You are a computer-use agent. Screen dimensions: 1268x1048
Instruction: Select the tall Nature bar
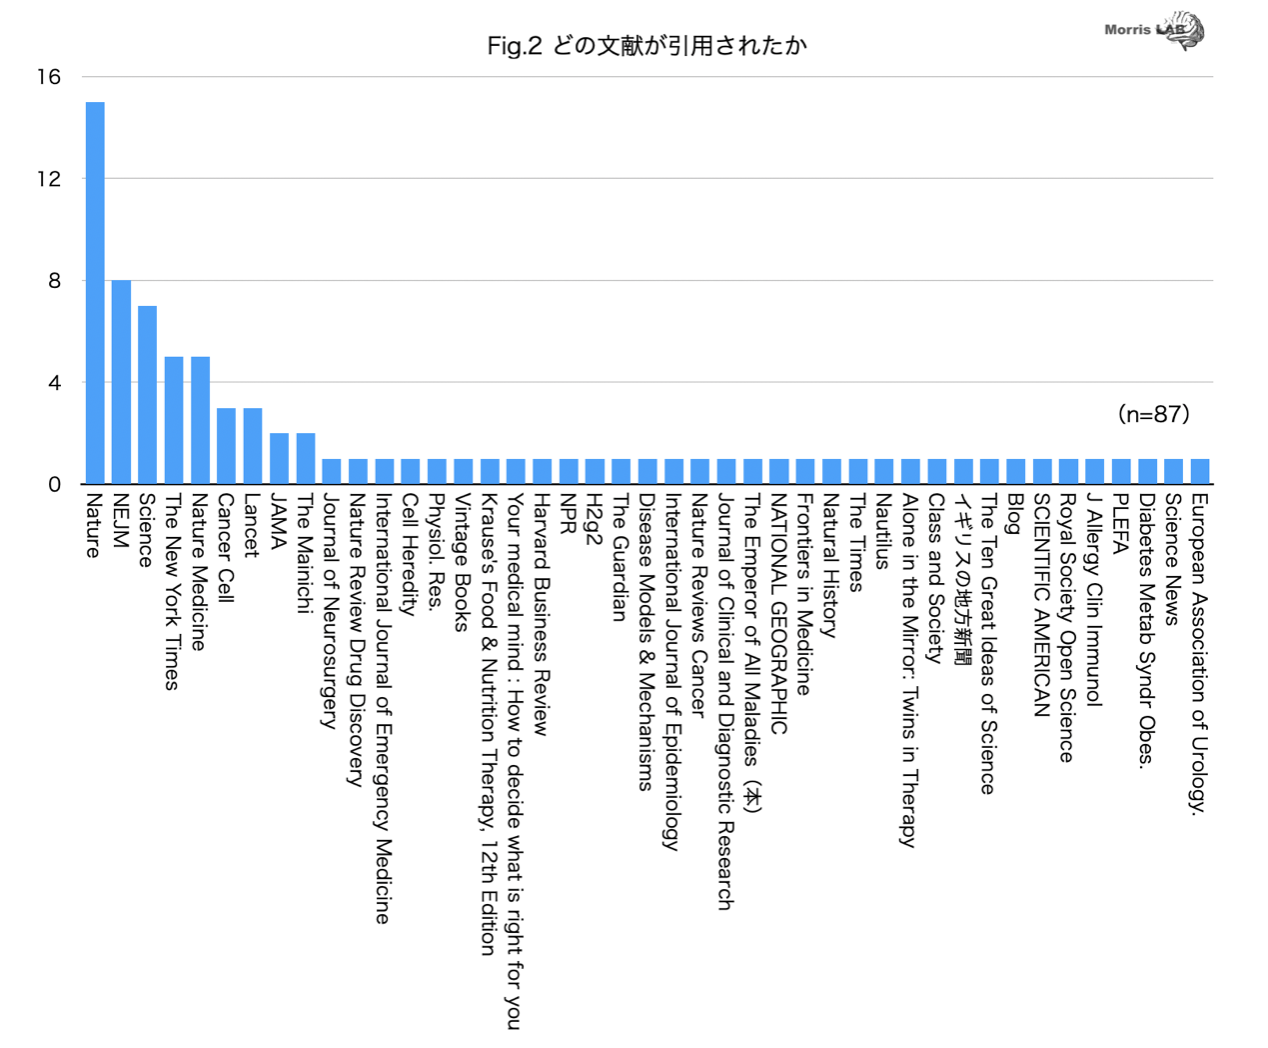(x=95, y=293)
